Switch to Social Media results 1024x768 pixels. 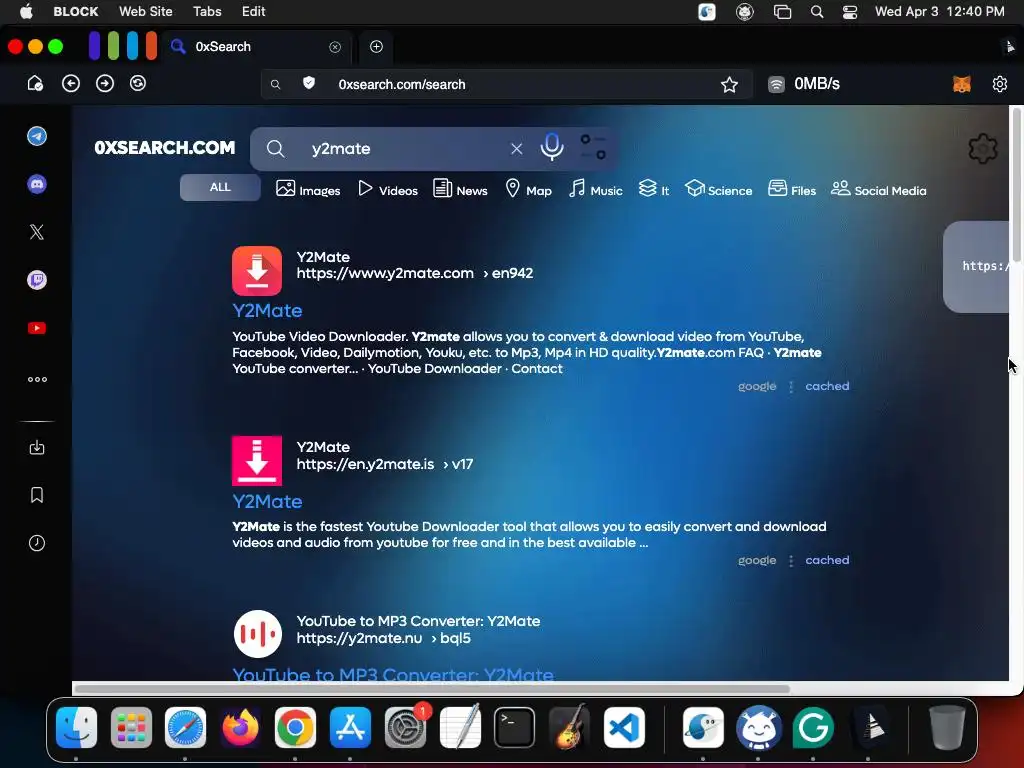(x=878, y=189)
